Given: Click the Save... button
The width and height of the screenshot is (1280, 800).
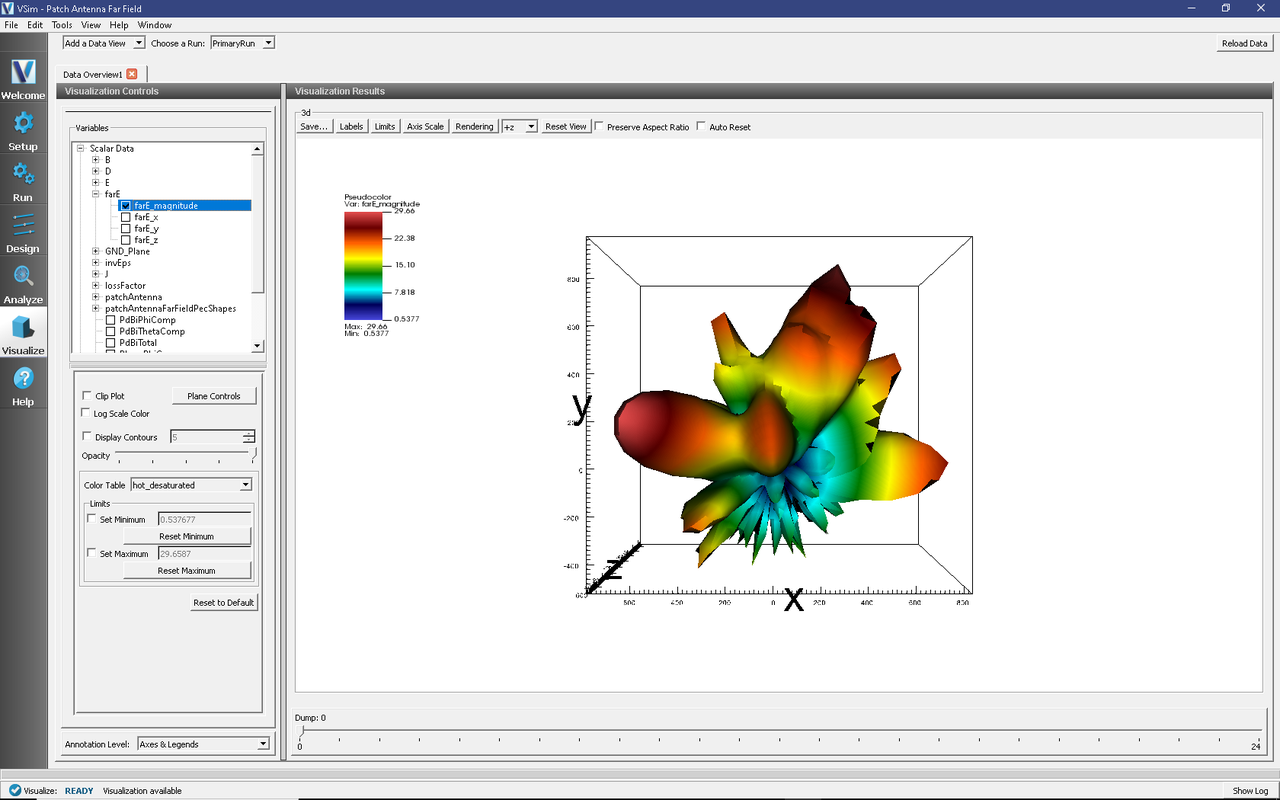Looking at the screenshot, I should coord(314,127).
